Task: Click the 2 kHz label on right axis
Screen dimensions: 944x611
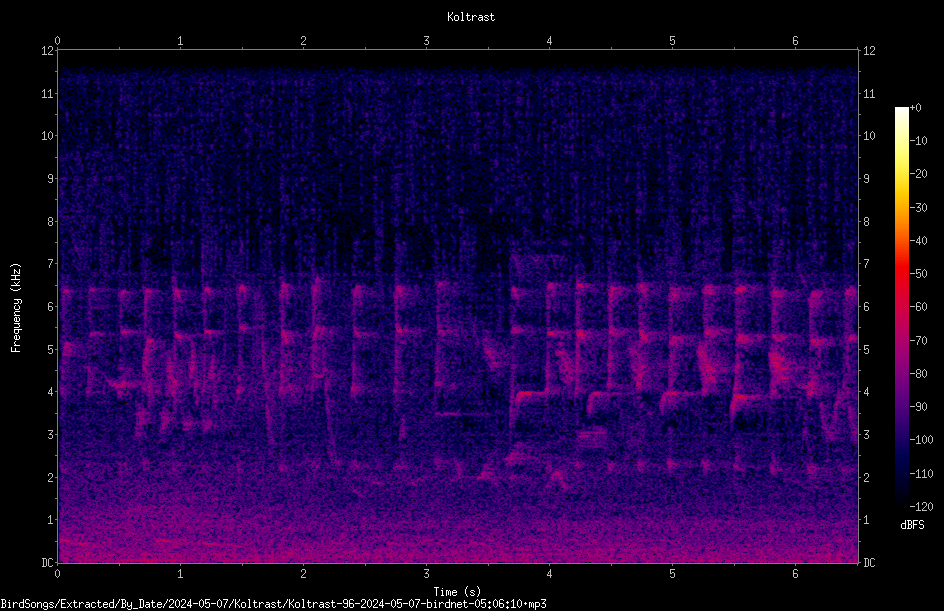Action: pyautogui.click(x=867, y=477)
